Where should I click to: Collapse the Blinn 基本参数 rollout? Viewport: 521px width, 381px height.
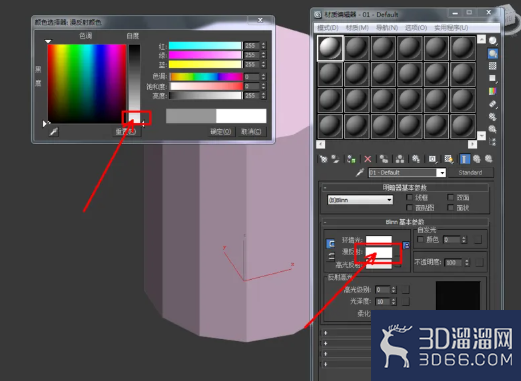[404, 222]
